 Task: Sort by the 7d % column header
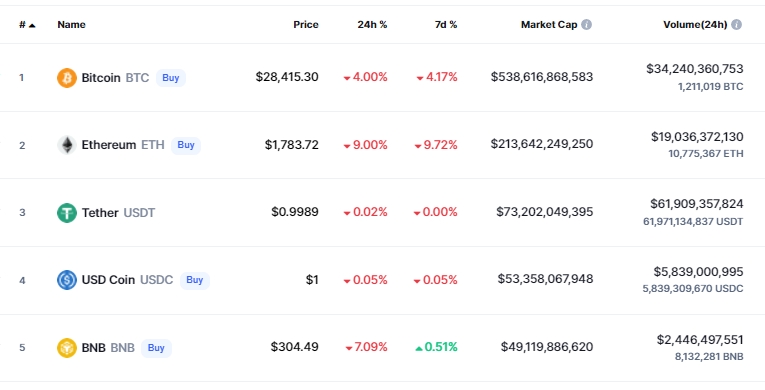[x=446, y=24]
